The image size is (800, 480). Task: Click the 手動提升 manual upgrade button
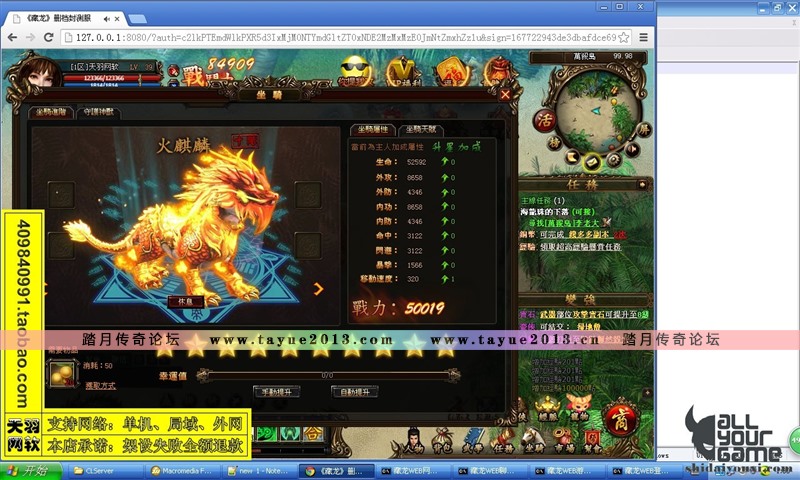(x=276, y=392)
